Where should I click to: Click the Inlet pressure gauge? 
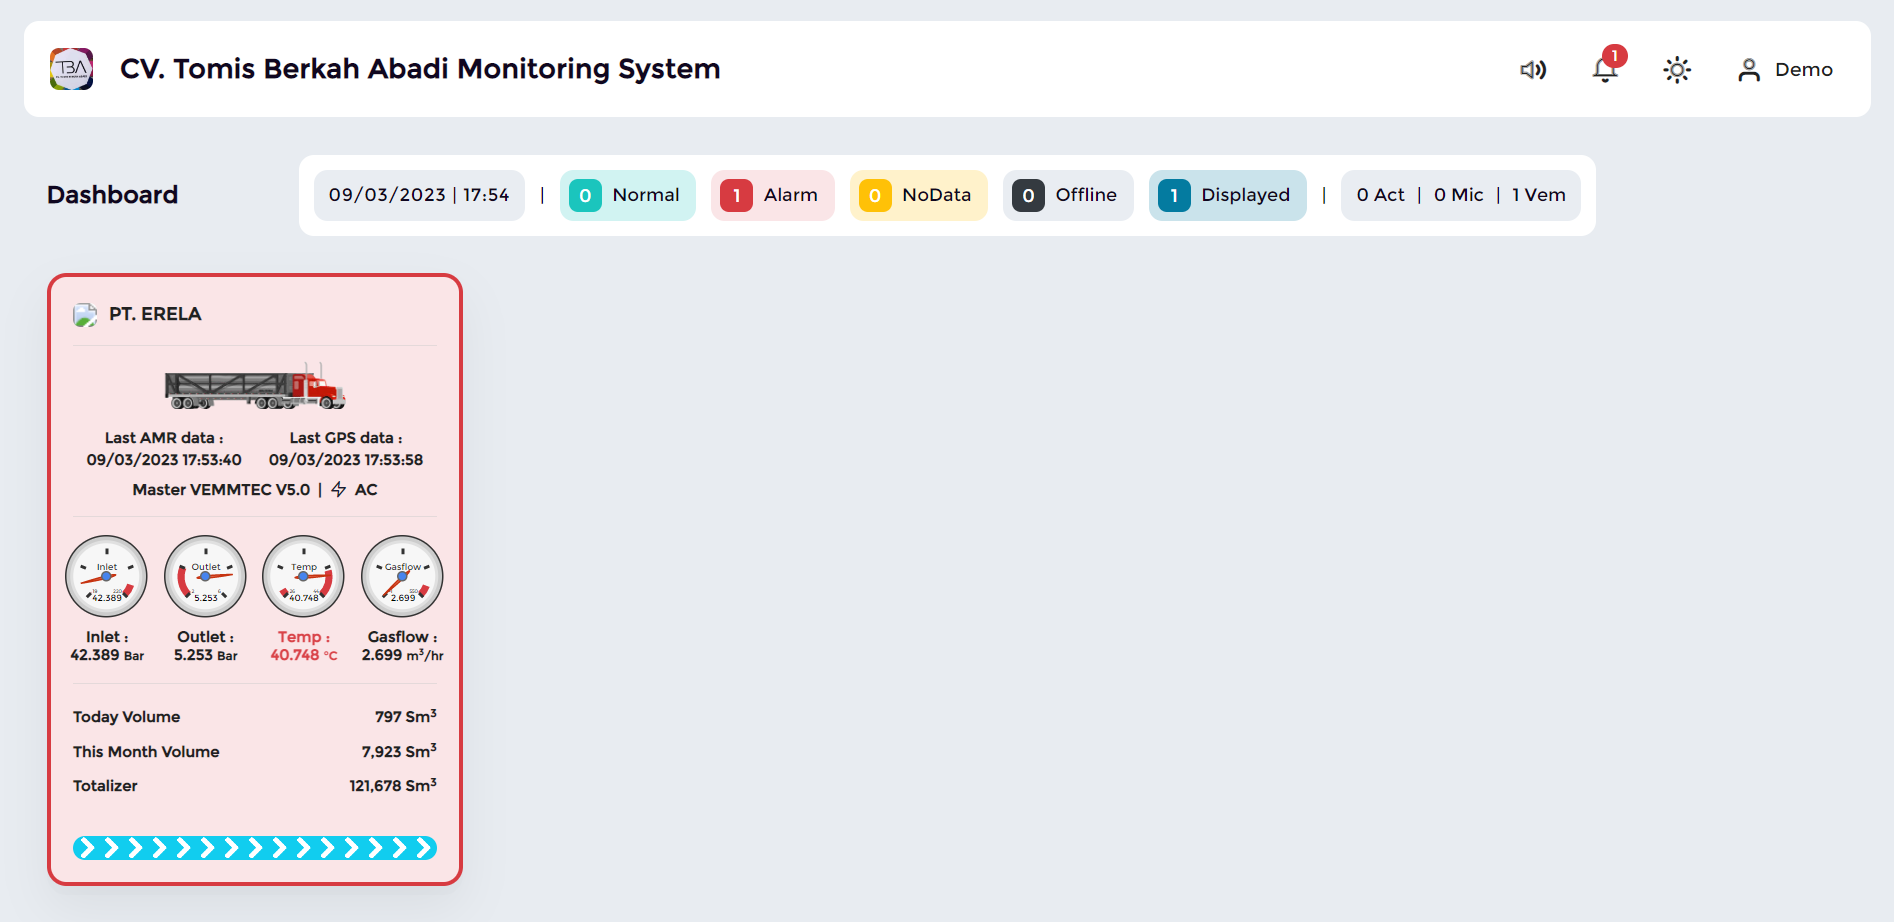pyautogui.click(x=106, y=577)
